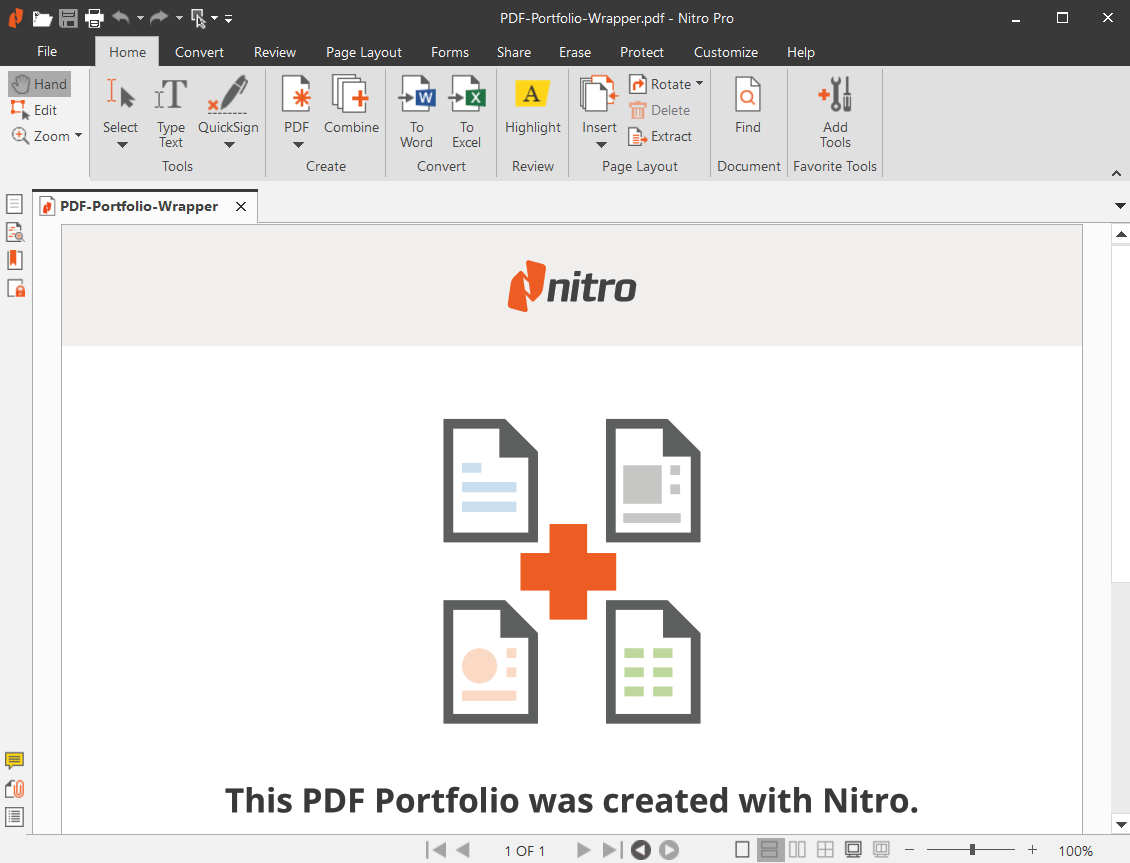The height and width of the screenshot is (863, 1130).
Task: Click Rotate in Page Layout
Action: pos(661,84)
